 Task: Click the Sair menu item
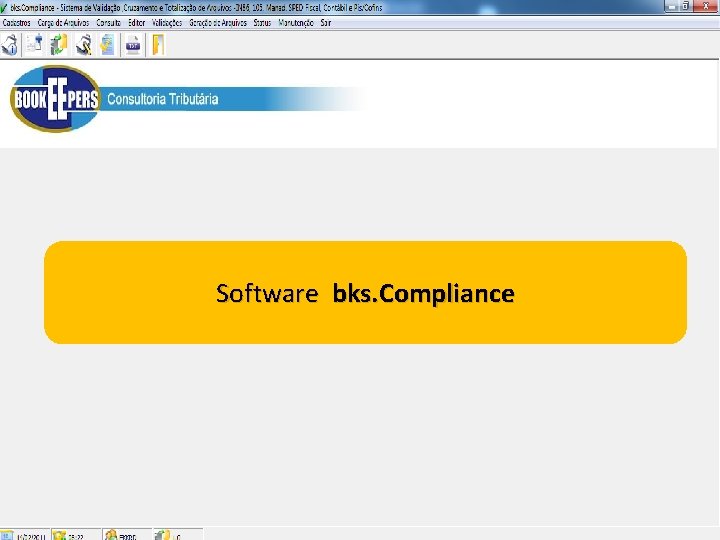click(x=326, y=22)
